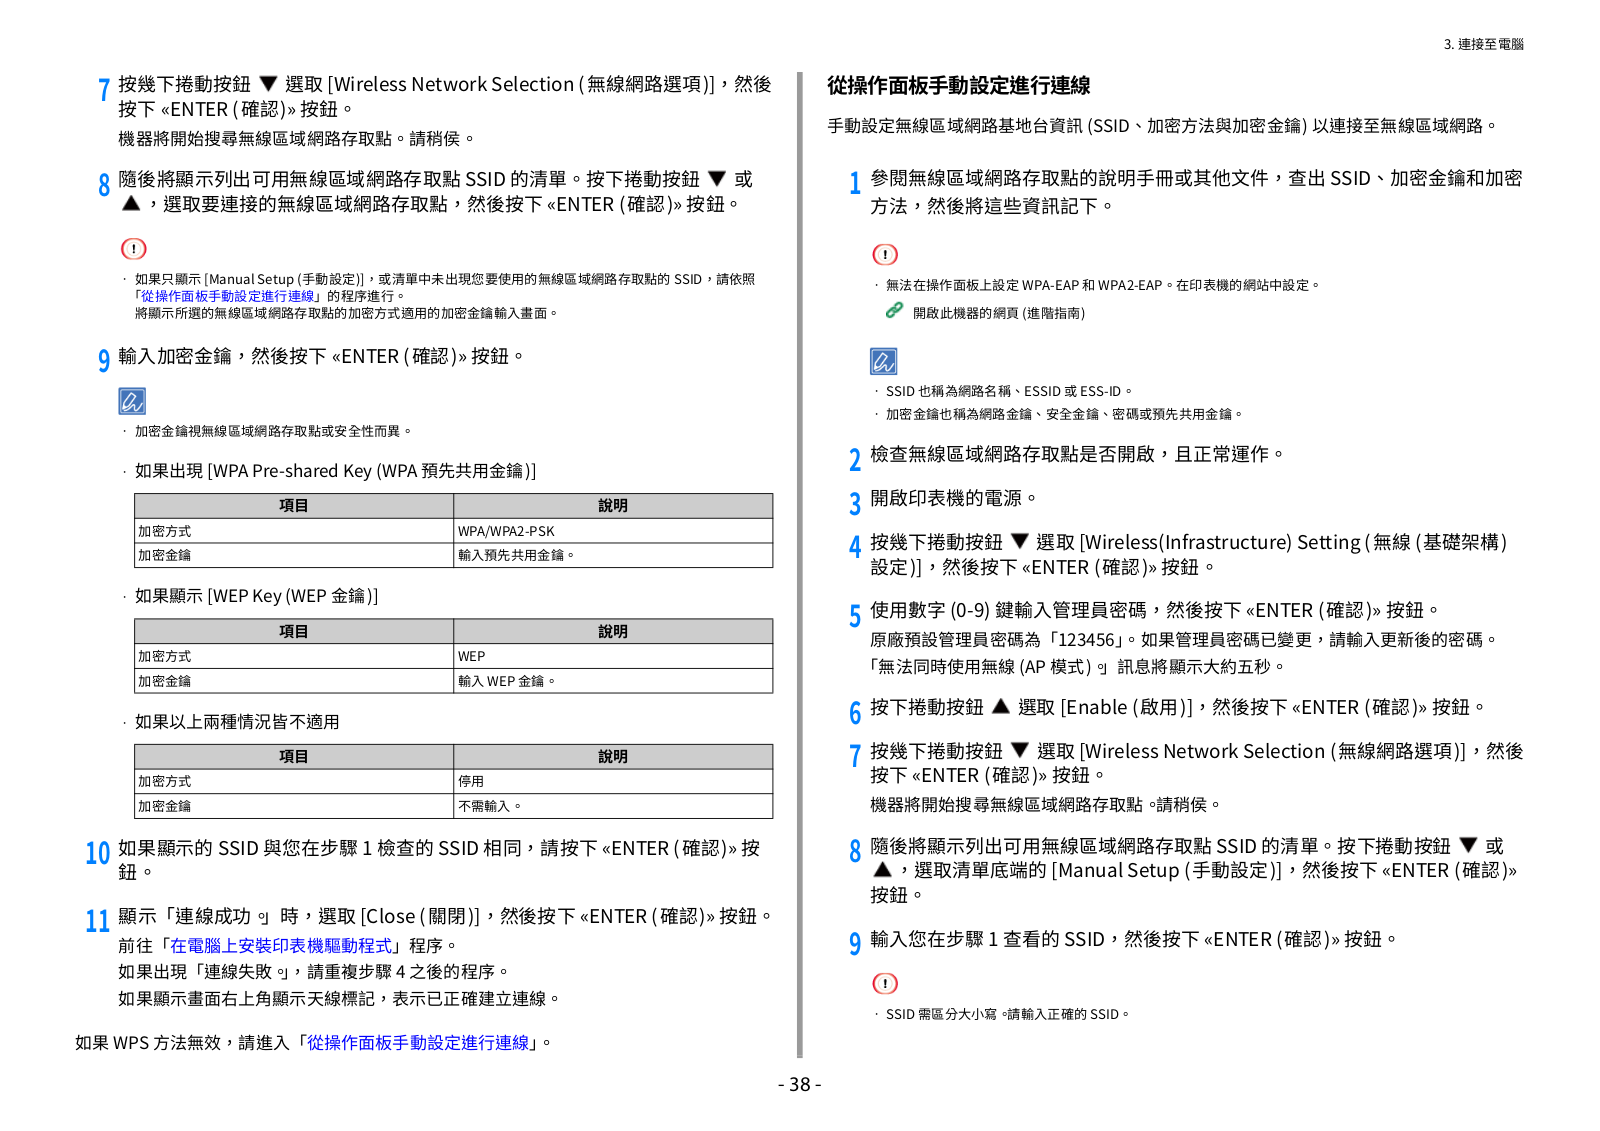
Task: Click the 加密金鑰 cell in the WEP table
Action: coord(294,681)
